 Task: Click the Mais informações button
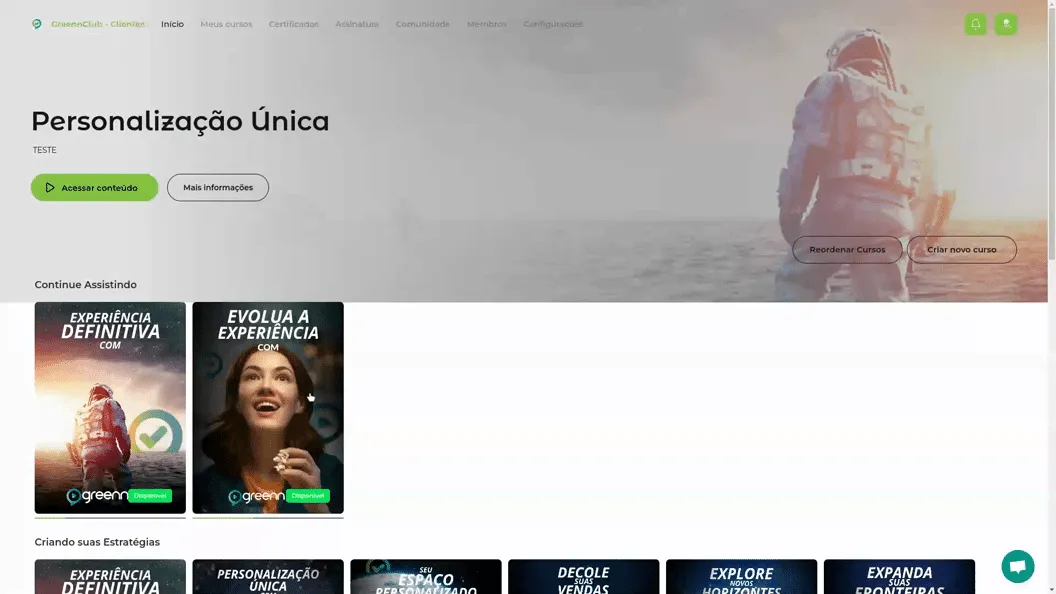click(x=218, y=188)
